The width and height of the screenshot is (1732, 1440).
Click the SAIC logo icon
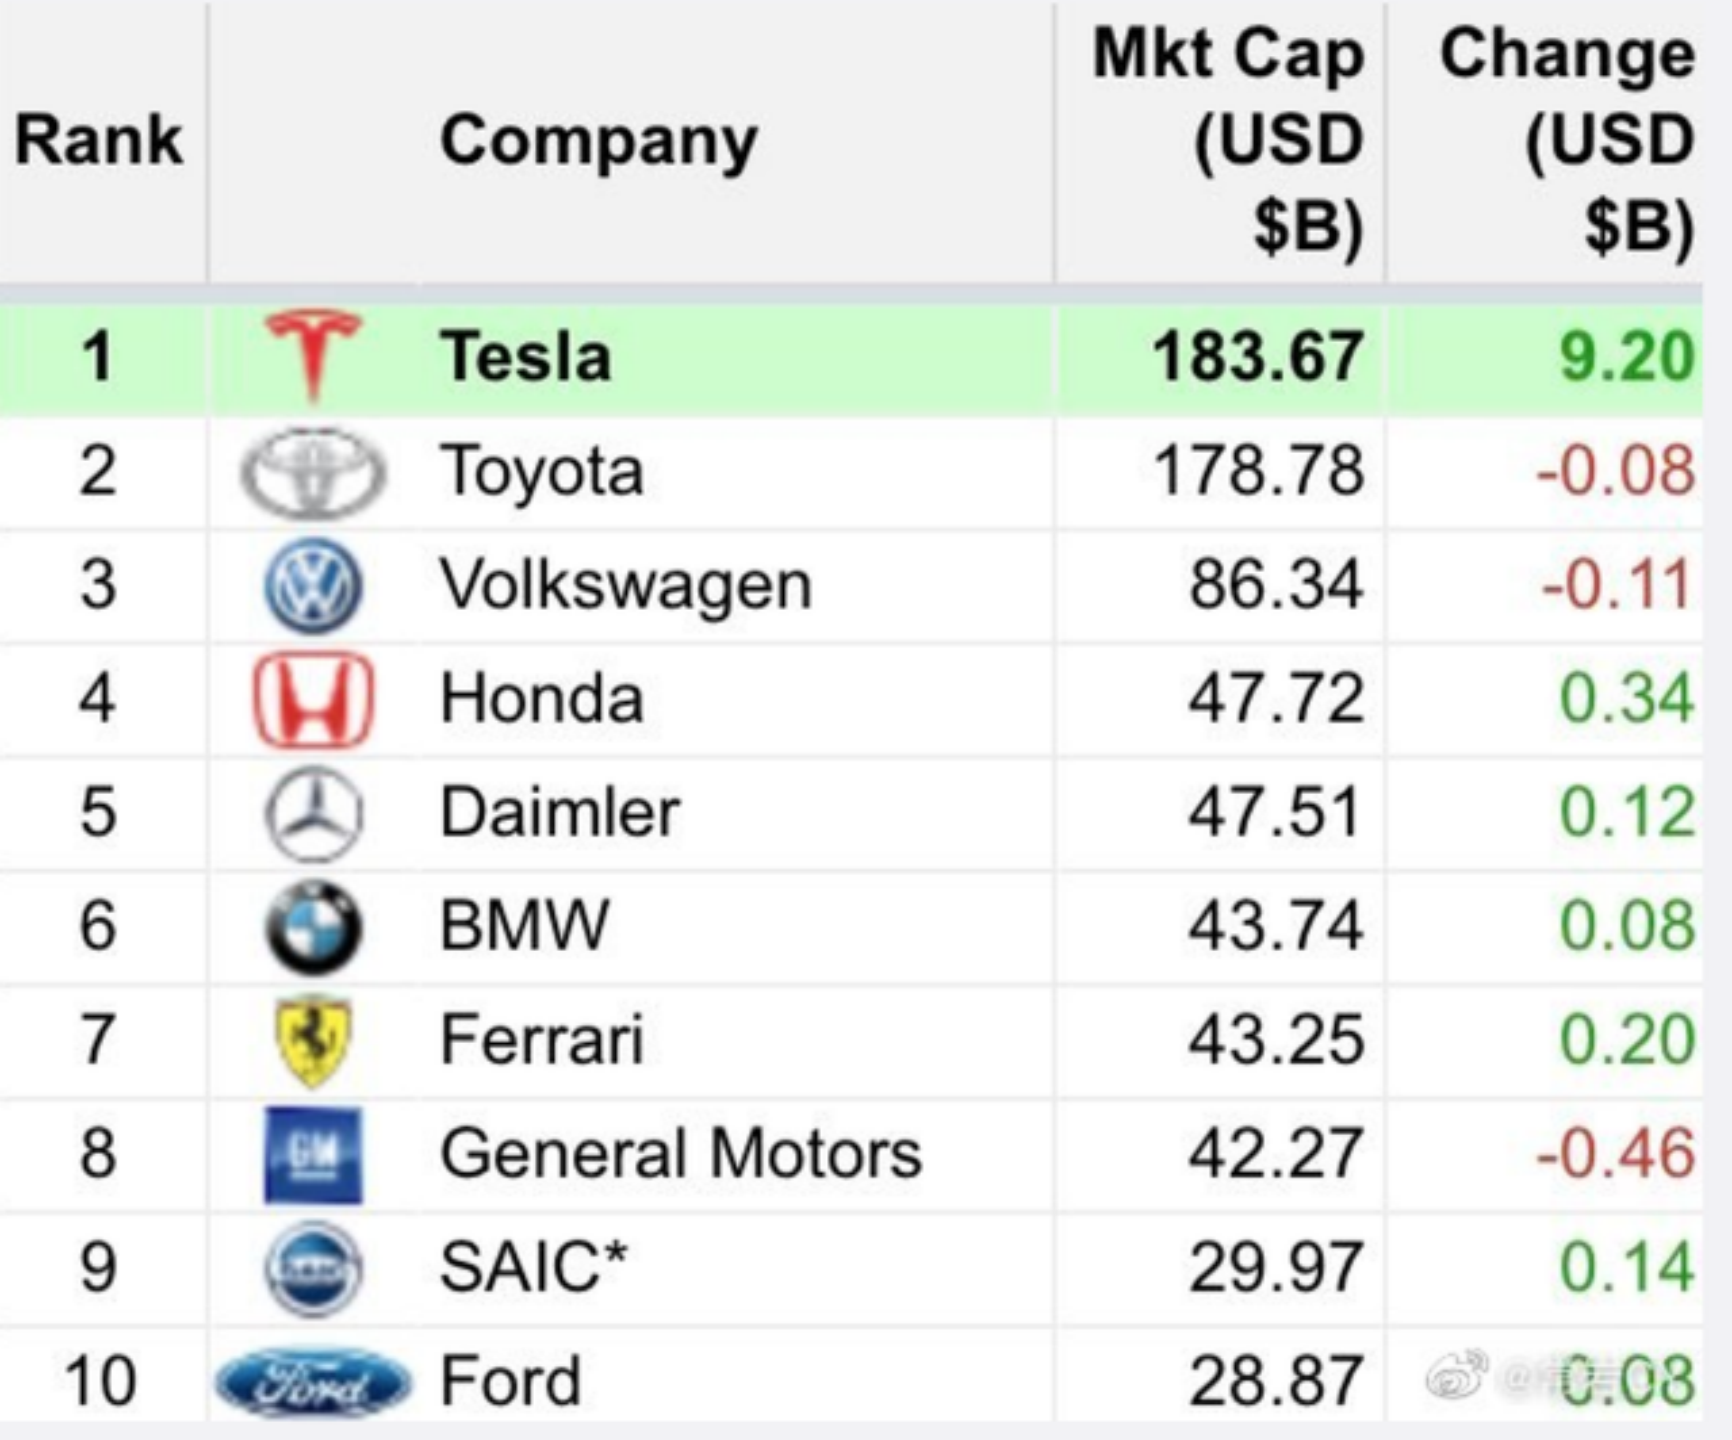pyautogui.click(x=313, y=1268)
